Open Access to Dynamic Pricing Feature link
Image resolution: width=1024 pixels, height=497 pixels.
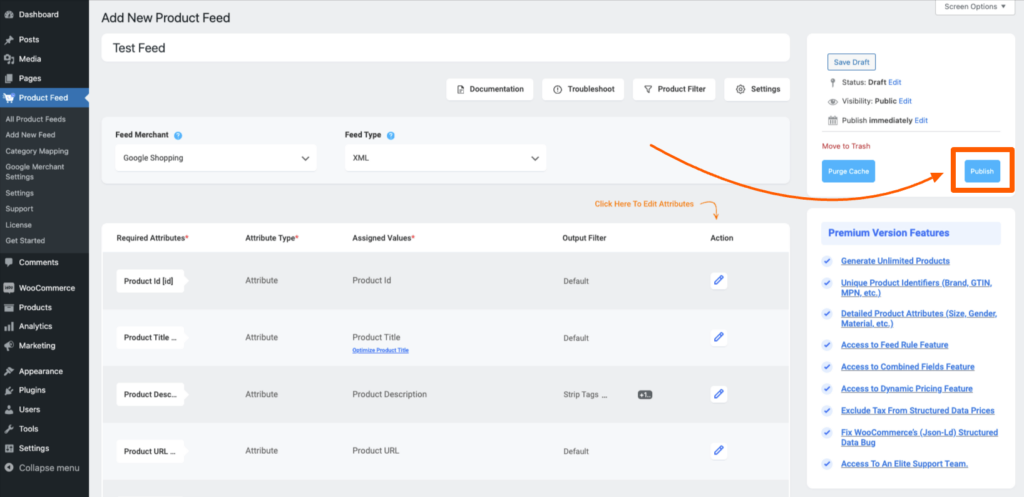coord(906,389)
